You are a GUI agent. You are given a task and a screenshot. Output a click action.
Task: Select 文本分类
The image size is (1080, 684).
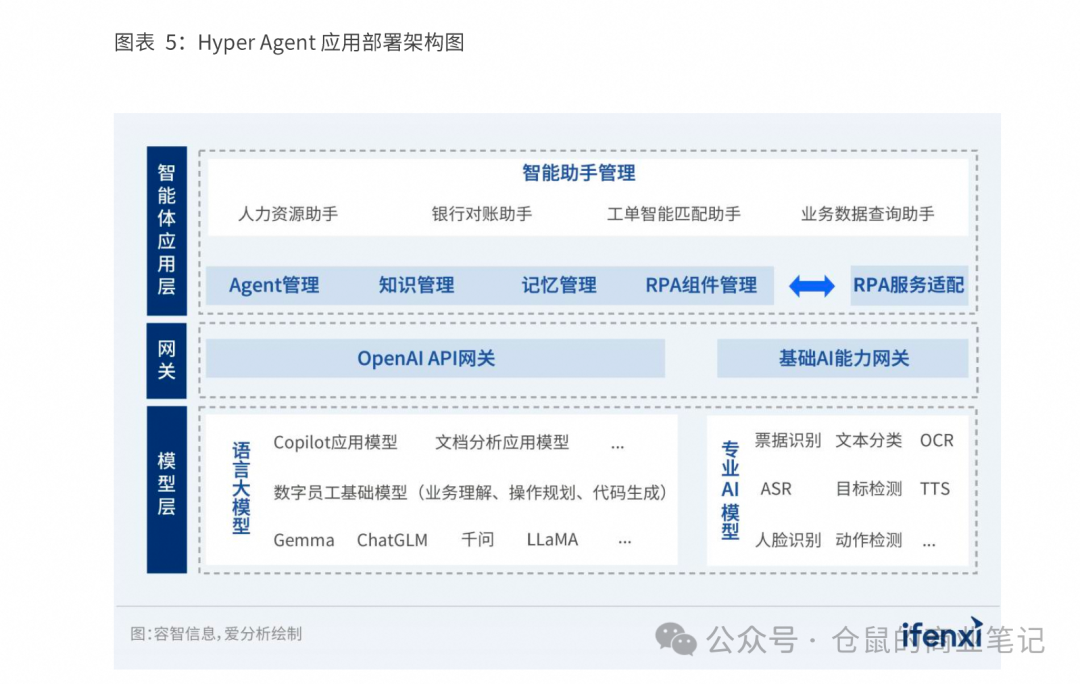(869, 440)
